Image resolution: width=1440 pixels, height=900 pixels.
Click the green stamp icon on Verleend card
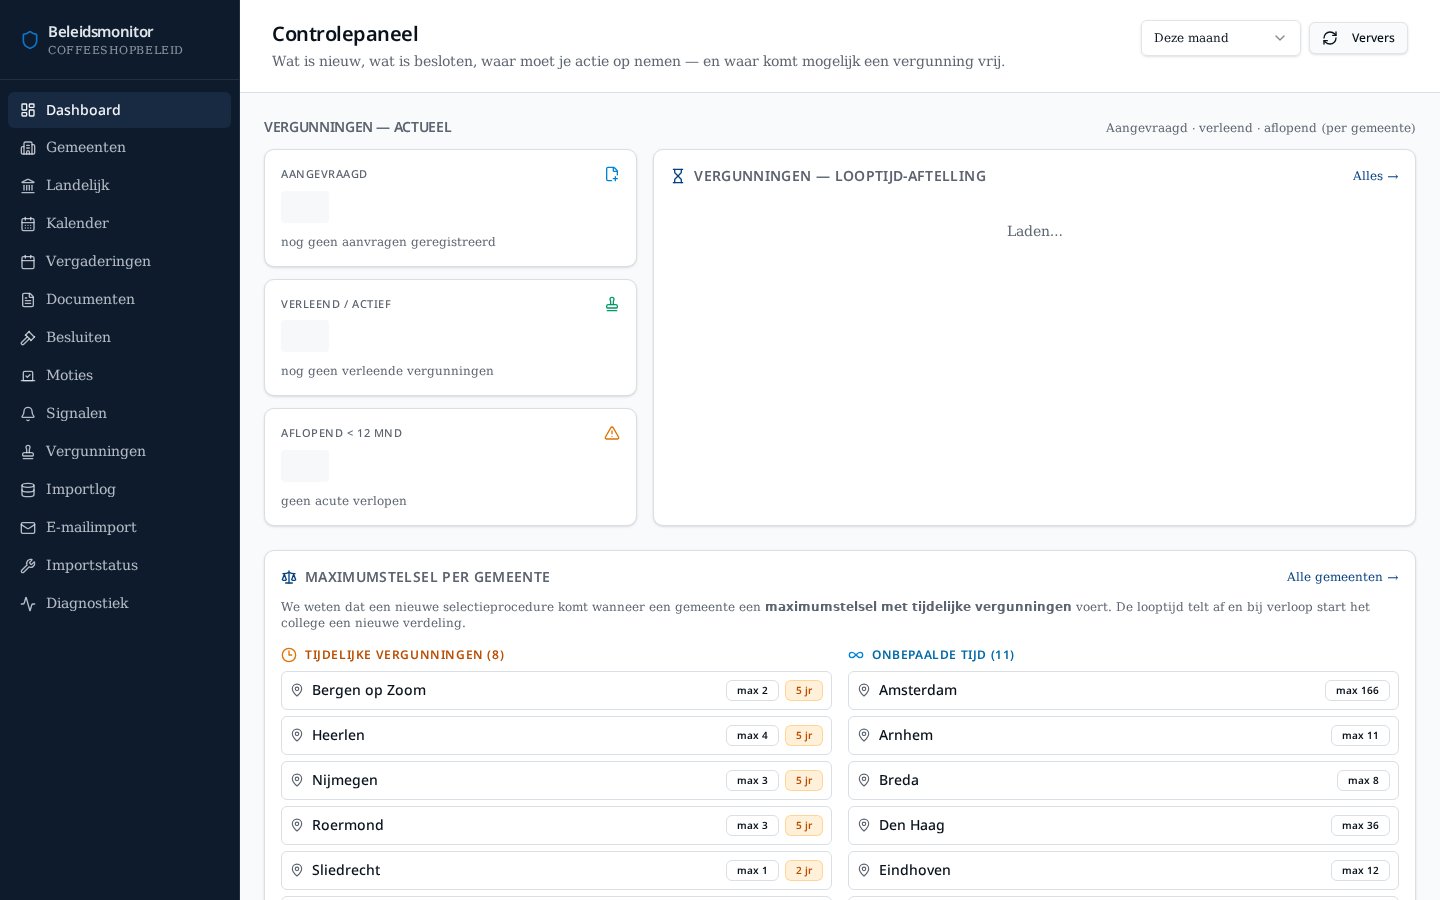[612, 304]
